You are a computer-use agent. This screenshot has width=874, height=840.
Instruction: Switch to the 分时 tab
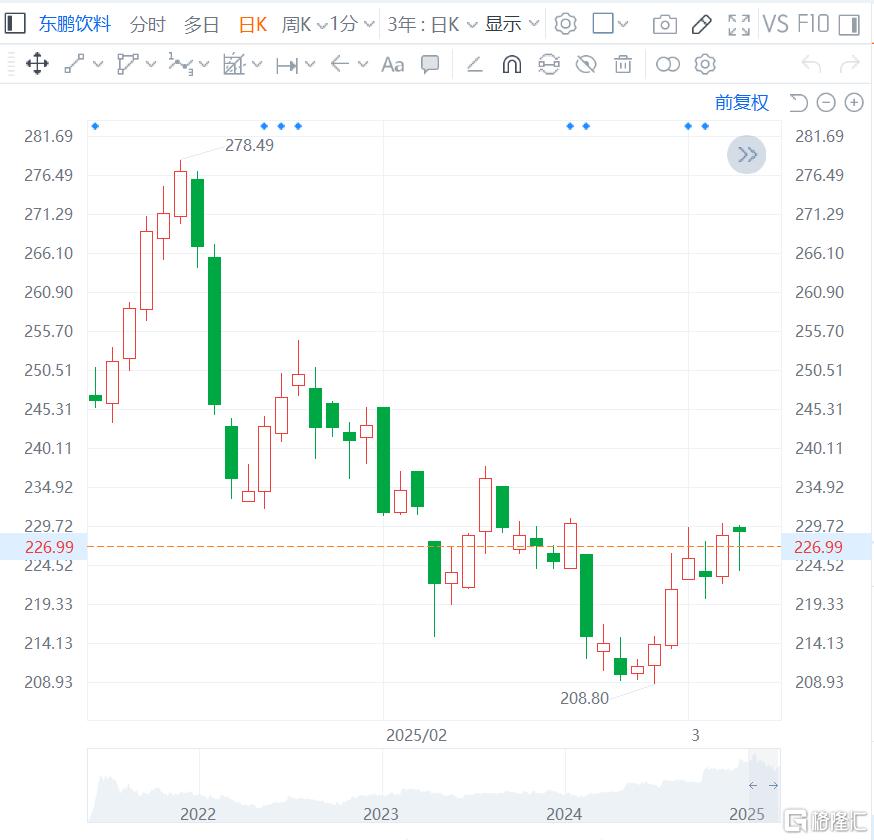[147, 24]
